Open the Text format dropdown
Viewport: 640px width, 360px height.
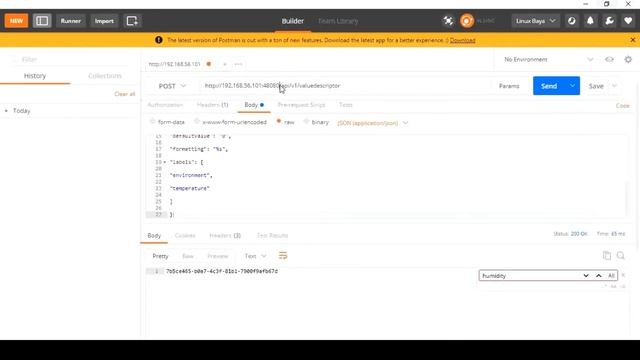[256, 256]
